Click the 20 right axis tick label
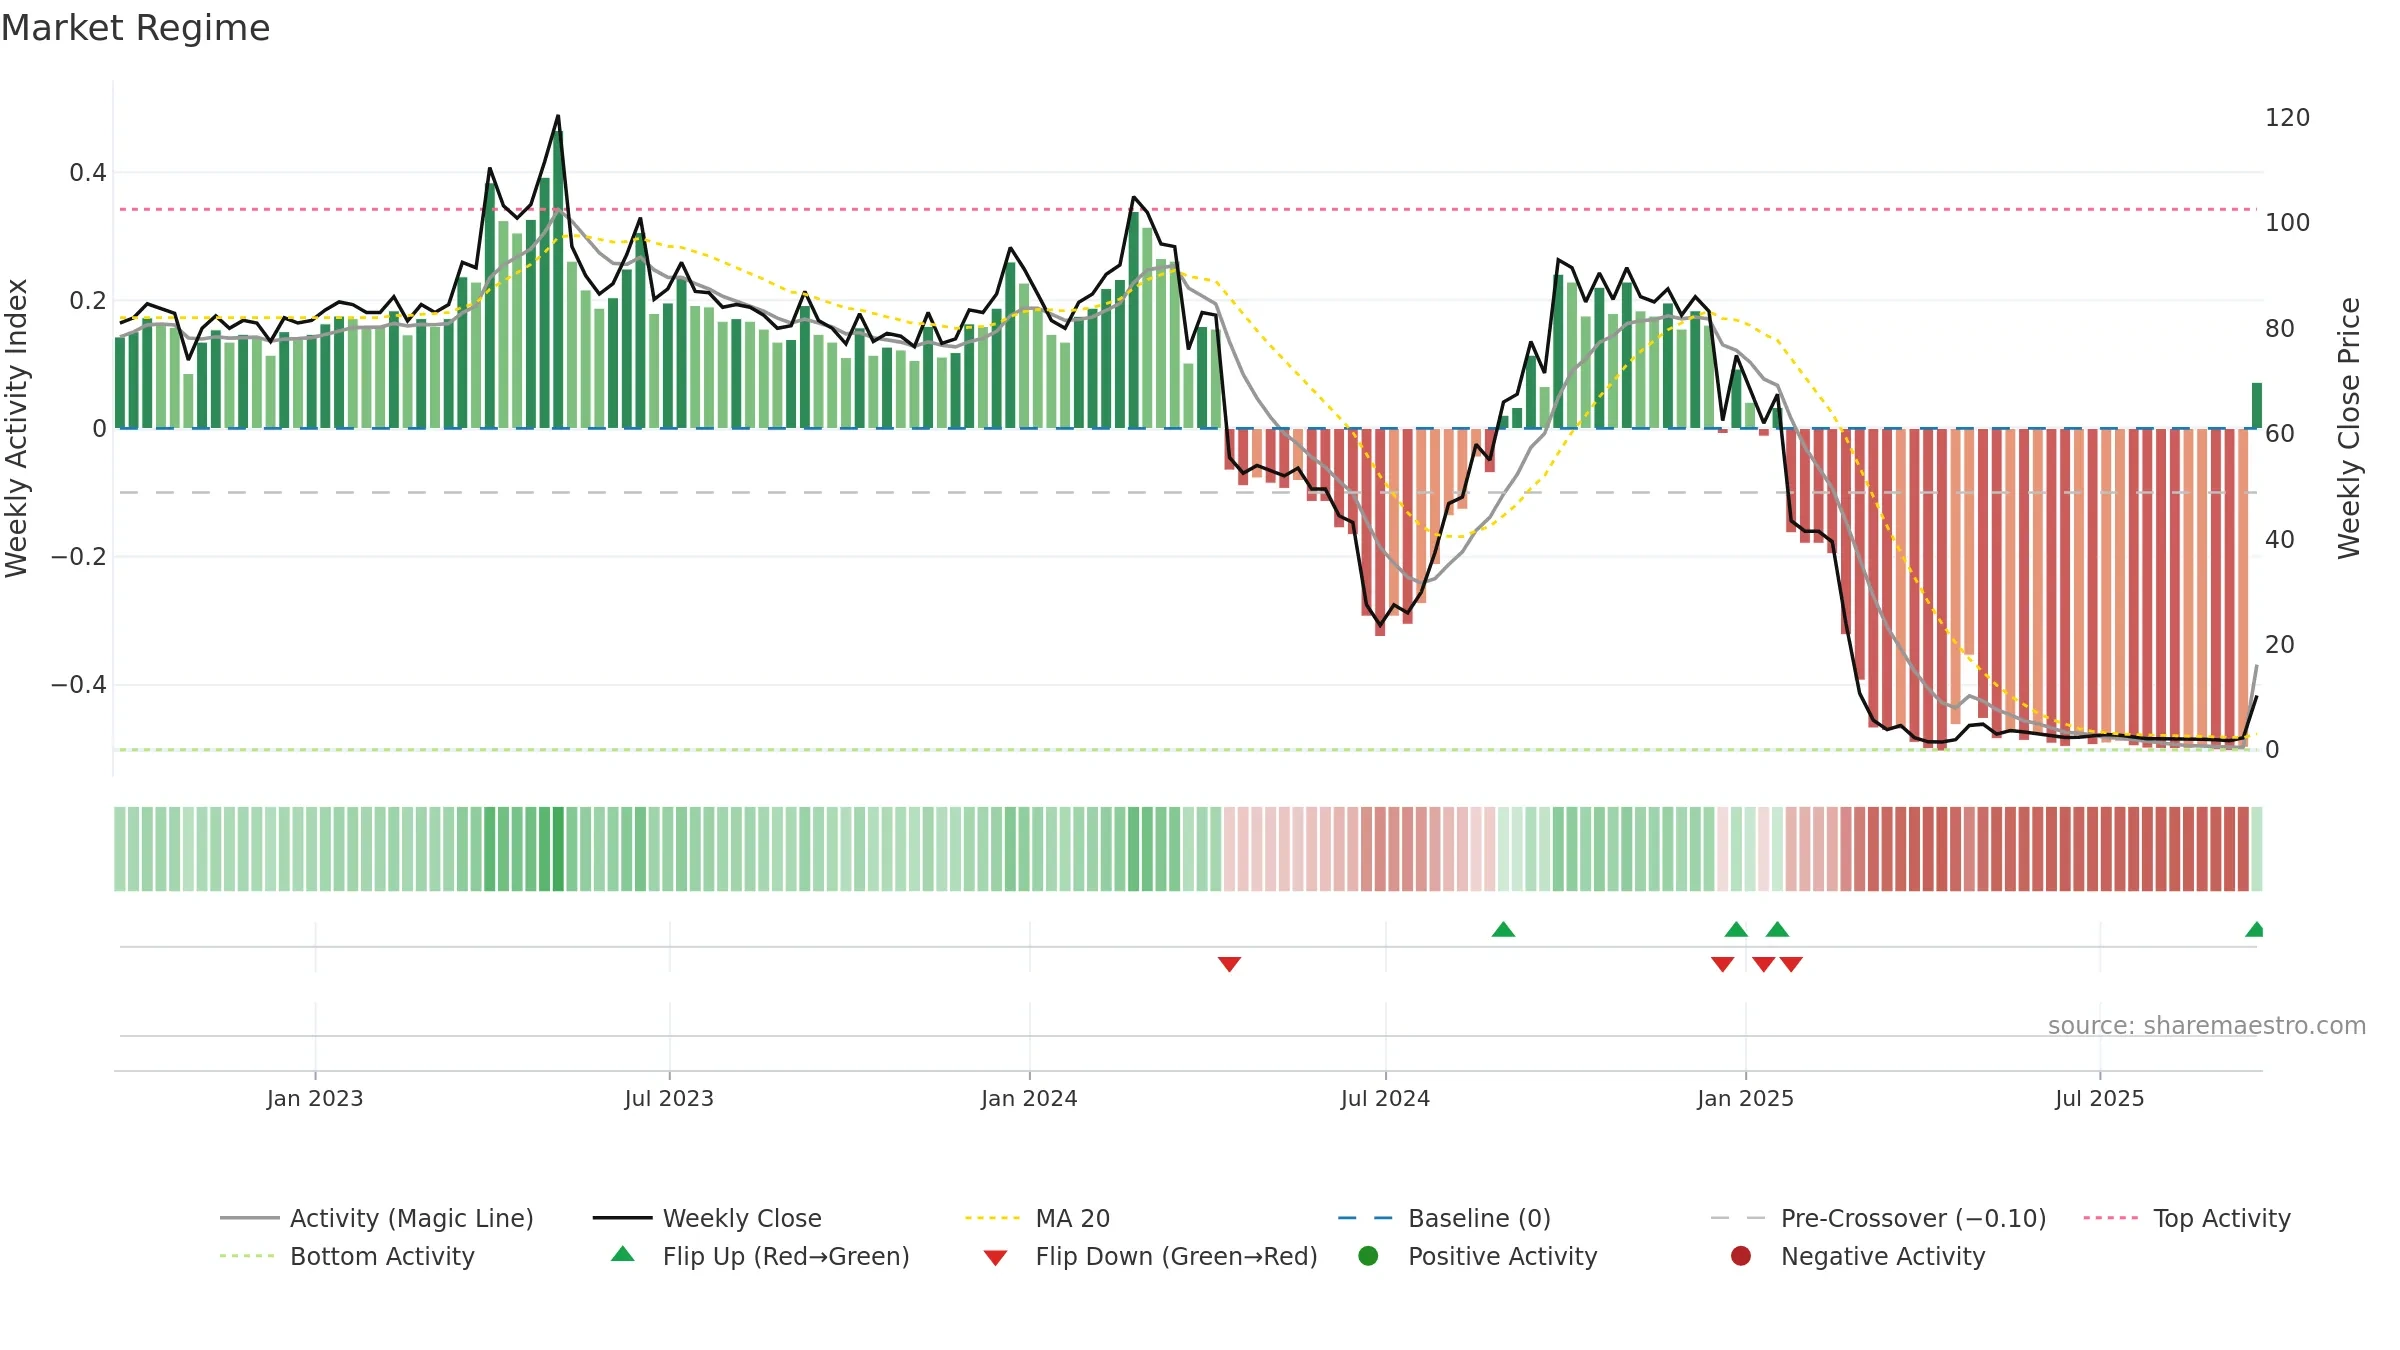The image size is (2400, 1350). point(2279,645)
